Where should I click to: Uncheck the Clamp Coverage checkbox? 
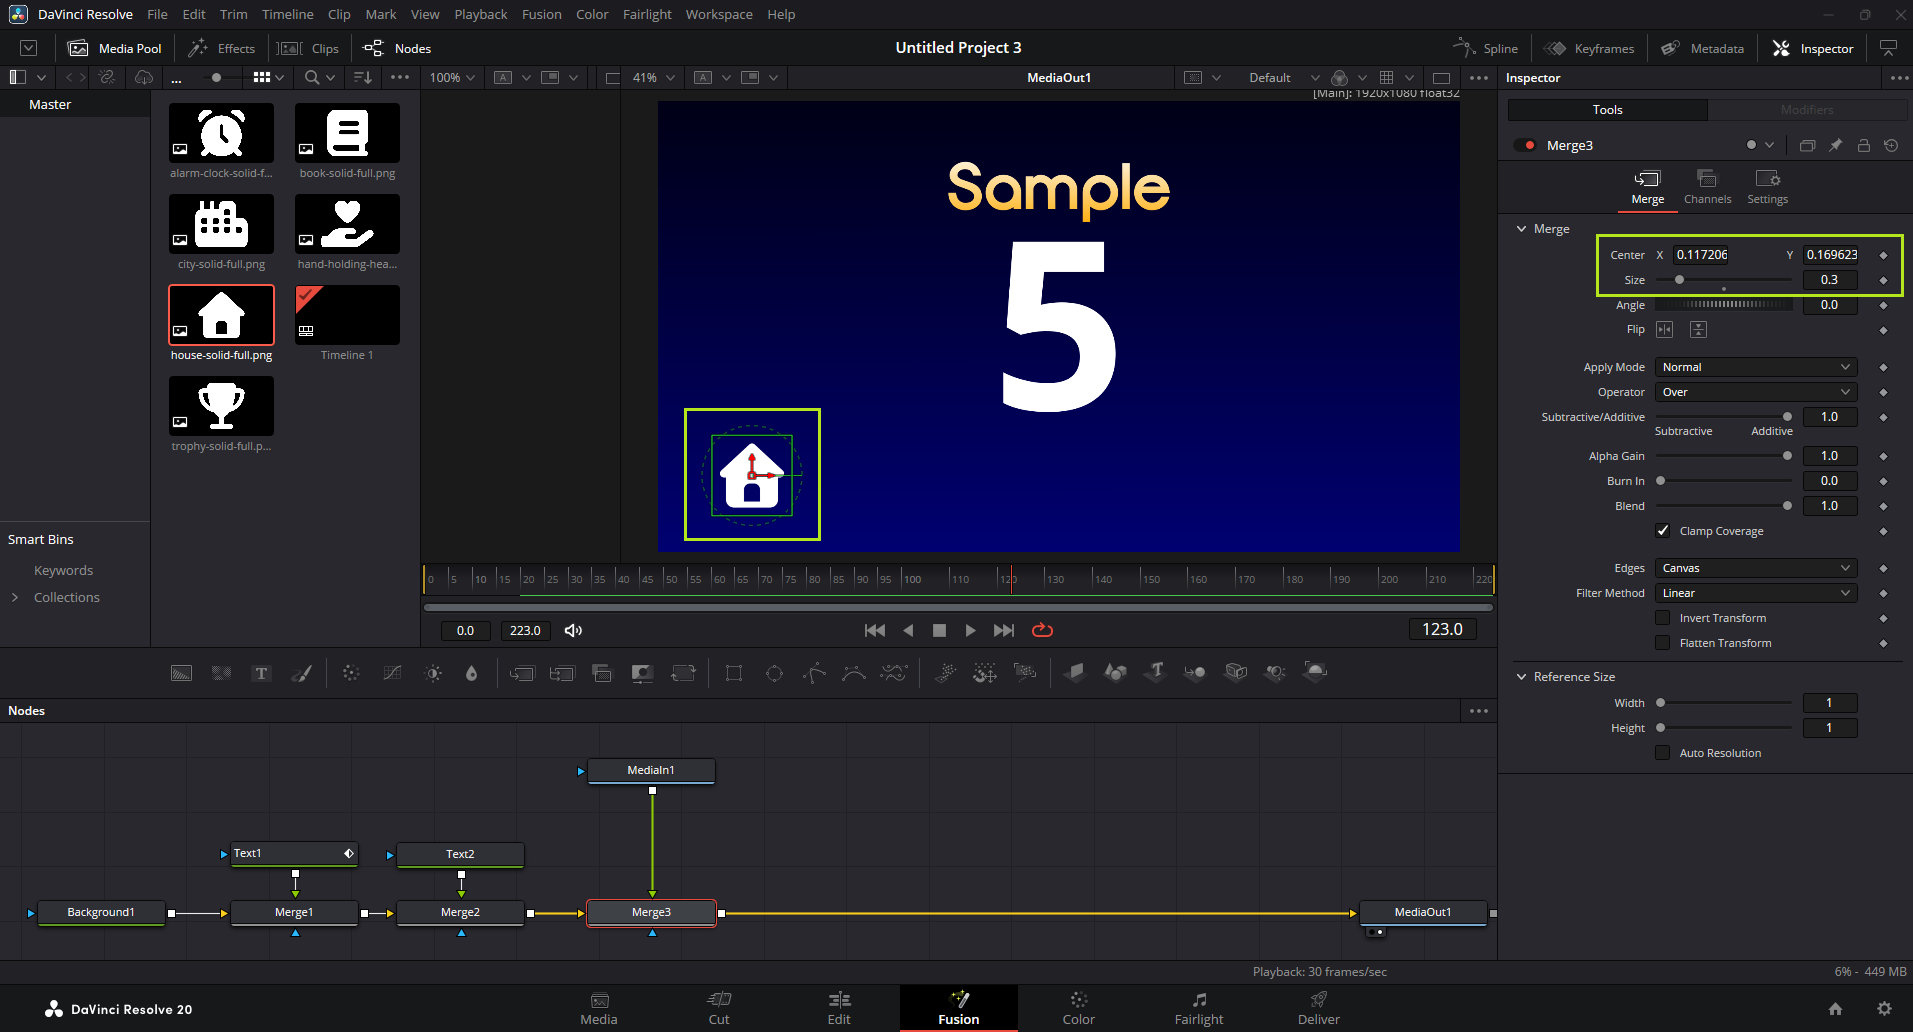click(1662, 531)
